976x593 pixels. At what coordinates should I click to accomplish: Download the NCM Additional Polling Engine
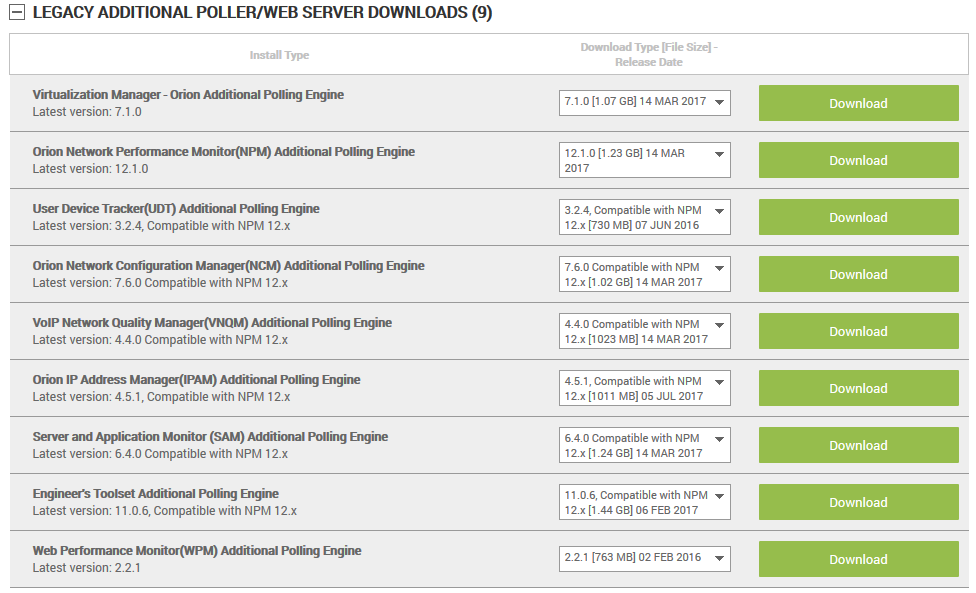pos(858,273)
